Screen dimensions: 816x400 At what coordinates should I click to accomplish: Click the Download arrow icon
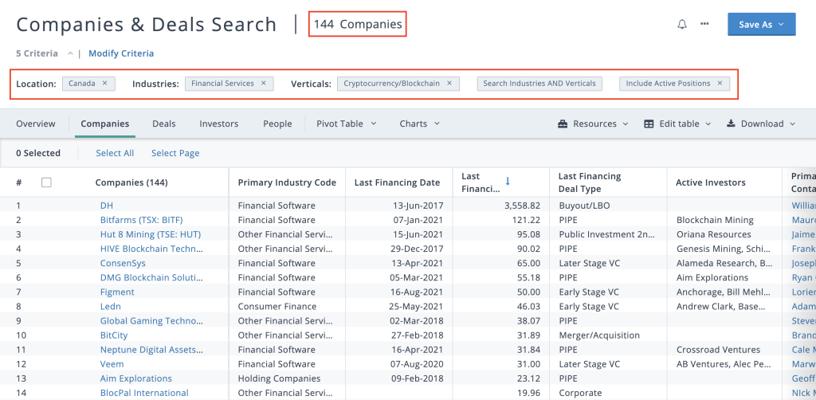[x=731, y=124]
